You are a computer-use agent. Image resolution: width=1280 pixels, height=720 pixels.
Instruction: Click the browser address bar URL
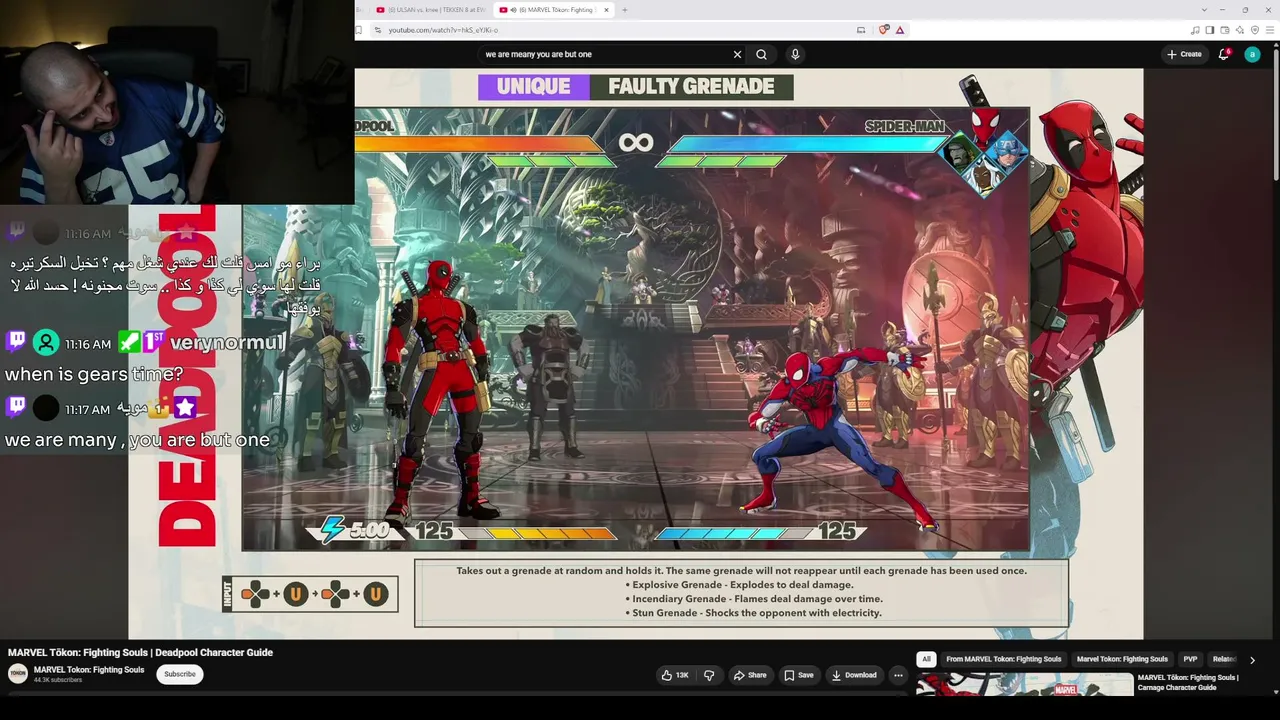[443, 30]
